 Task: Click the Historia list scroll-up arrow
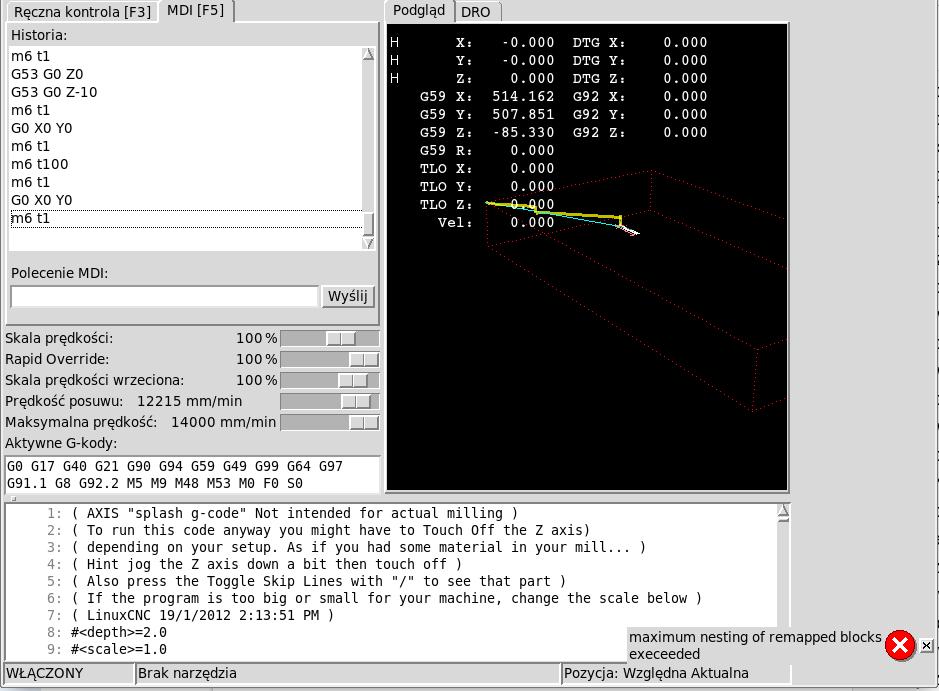coord(368,54)
